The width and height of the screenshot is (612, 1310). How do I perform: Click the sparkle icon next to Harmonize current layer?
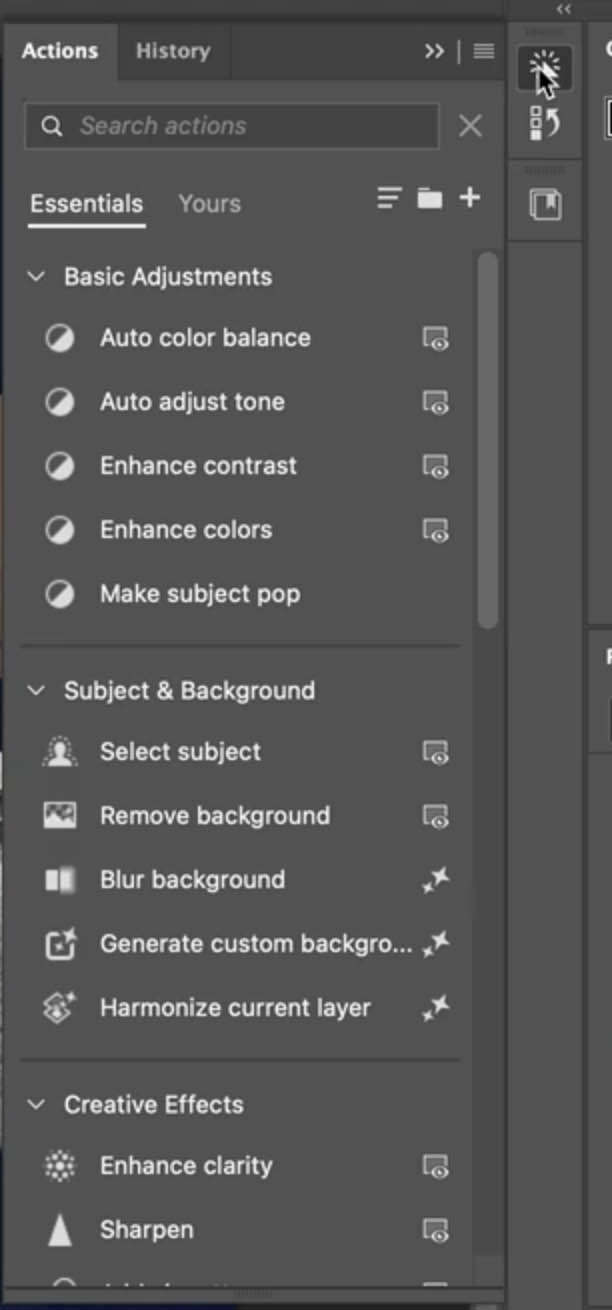435,1009
